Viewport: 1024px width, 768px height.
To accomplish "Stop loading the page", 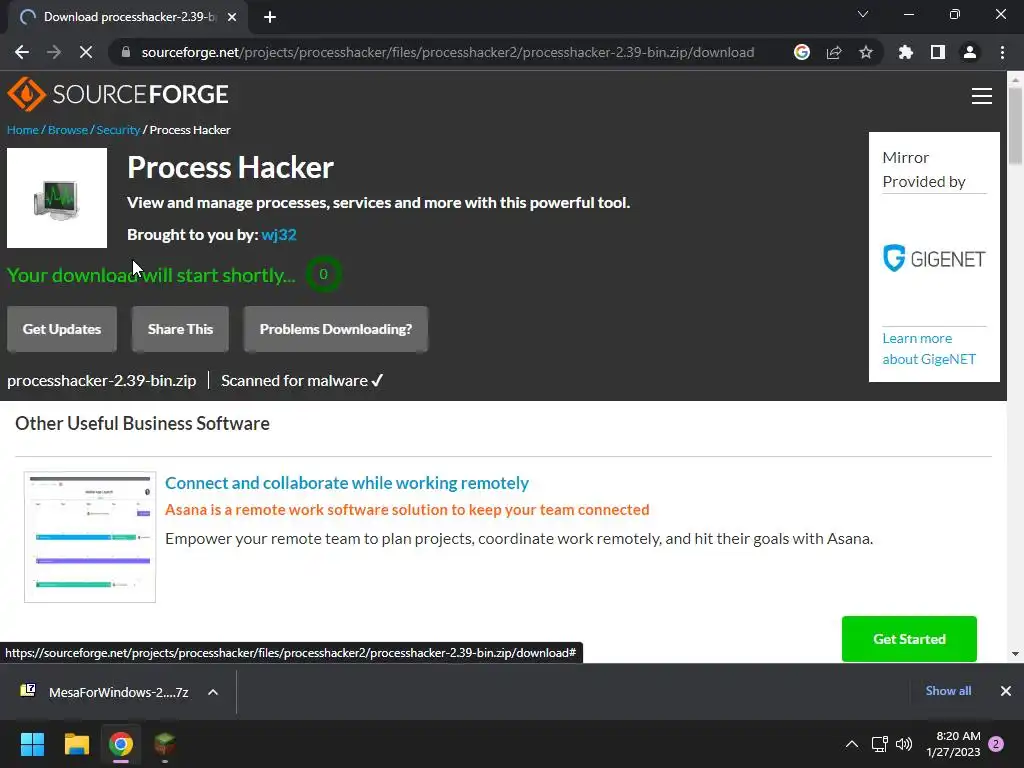I will tap(86, 52).
